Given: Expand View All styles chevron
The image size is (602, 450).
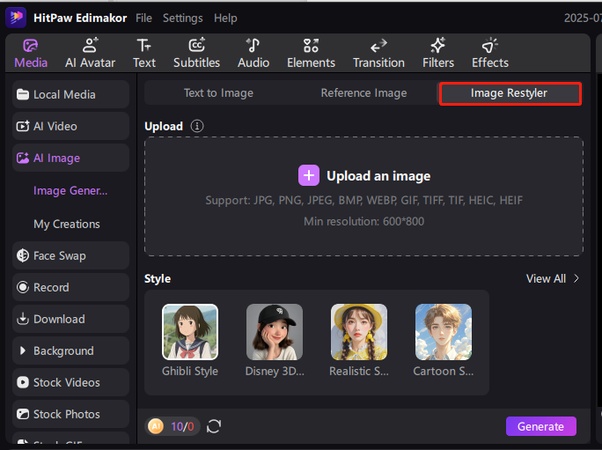Looking at the screenshot, I should point(576,278).
